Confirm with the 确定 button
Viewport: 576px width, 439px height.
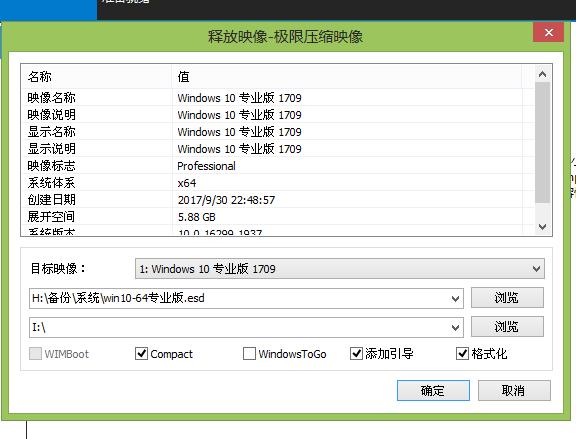coord(433,390)
